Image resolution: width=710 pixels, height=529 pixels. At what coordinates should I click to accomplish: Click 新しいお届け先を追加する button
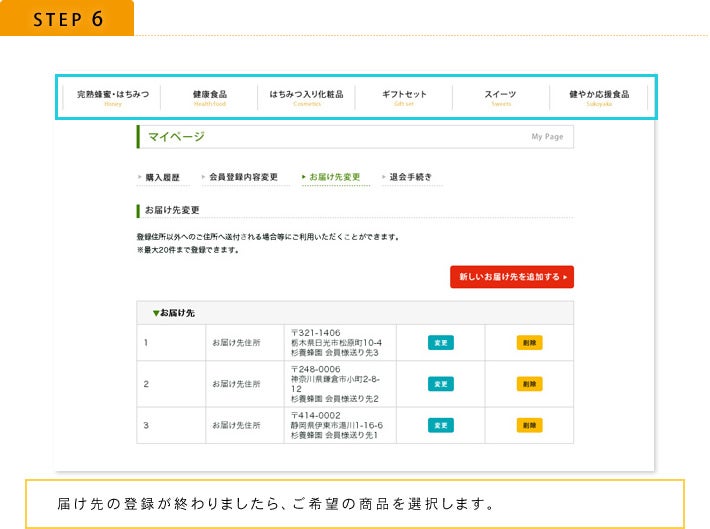click(512, 276)
